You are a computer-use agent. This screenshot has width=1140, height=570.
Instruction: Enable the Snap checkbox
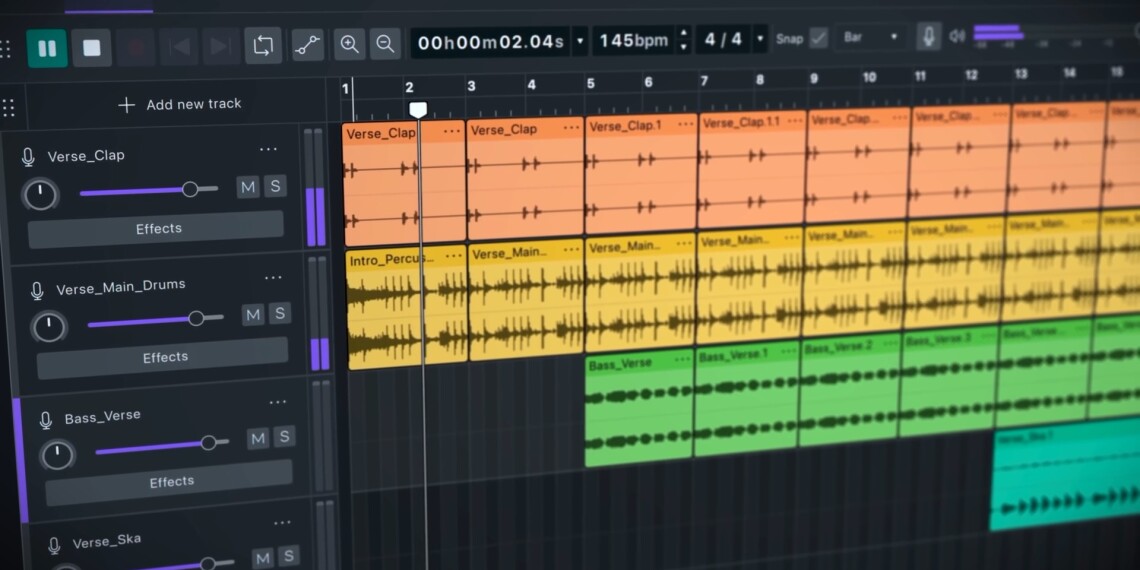point(819,38)
